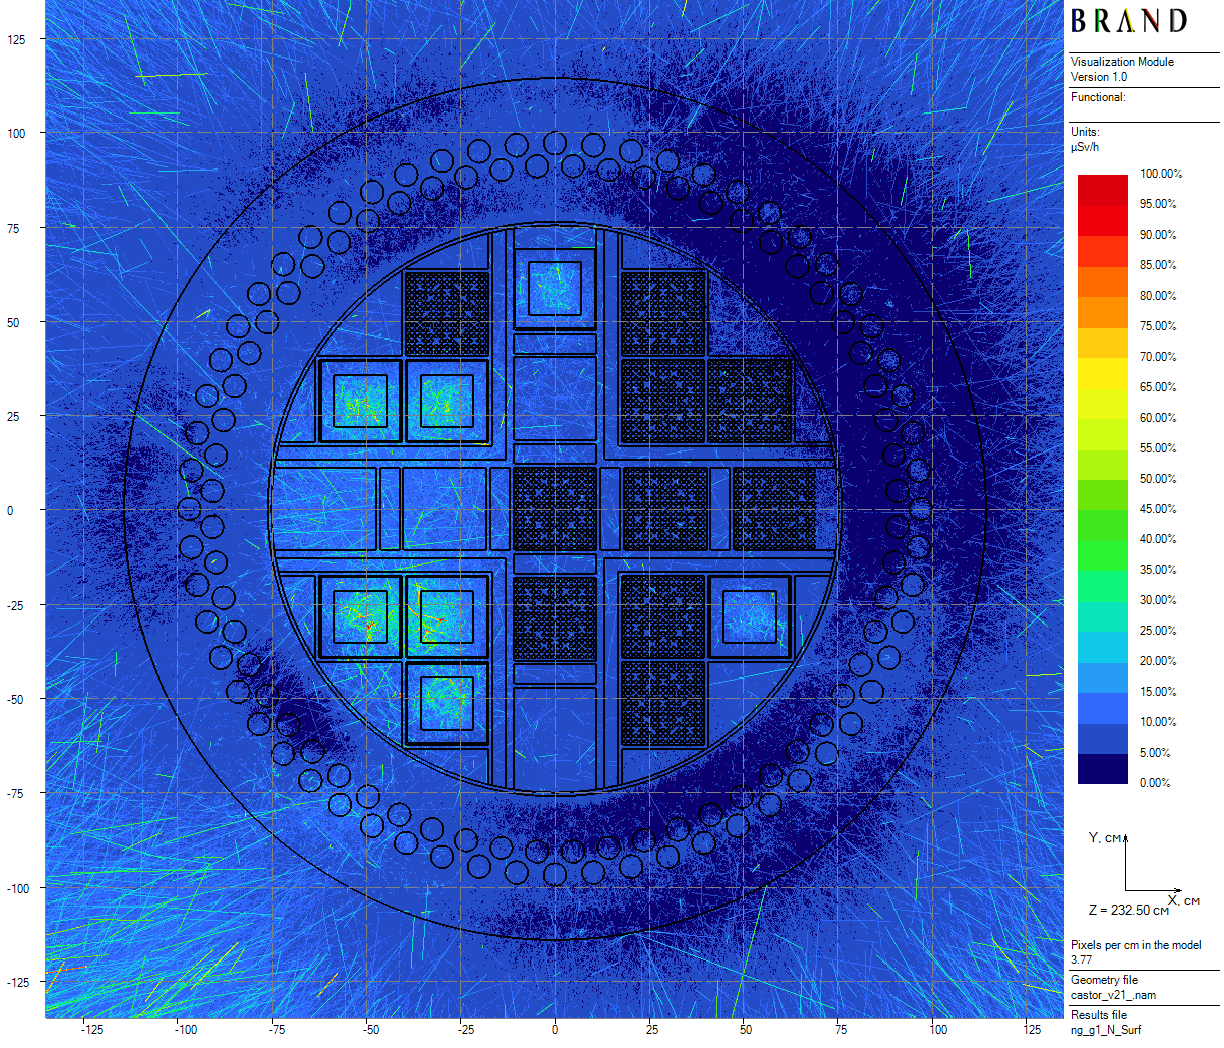Pick the yellow 65.00% legend swatch
The image size is (1224, 1048).
[x=1102, y=374]
